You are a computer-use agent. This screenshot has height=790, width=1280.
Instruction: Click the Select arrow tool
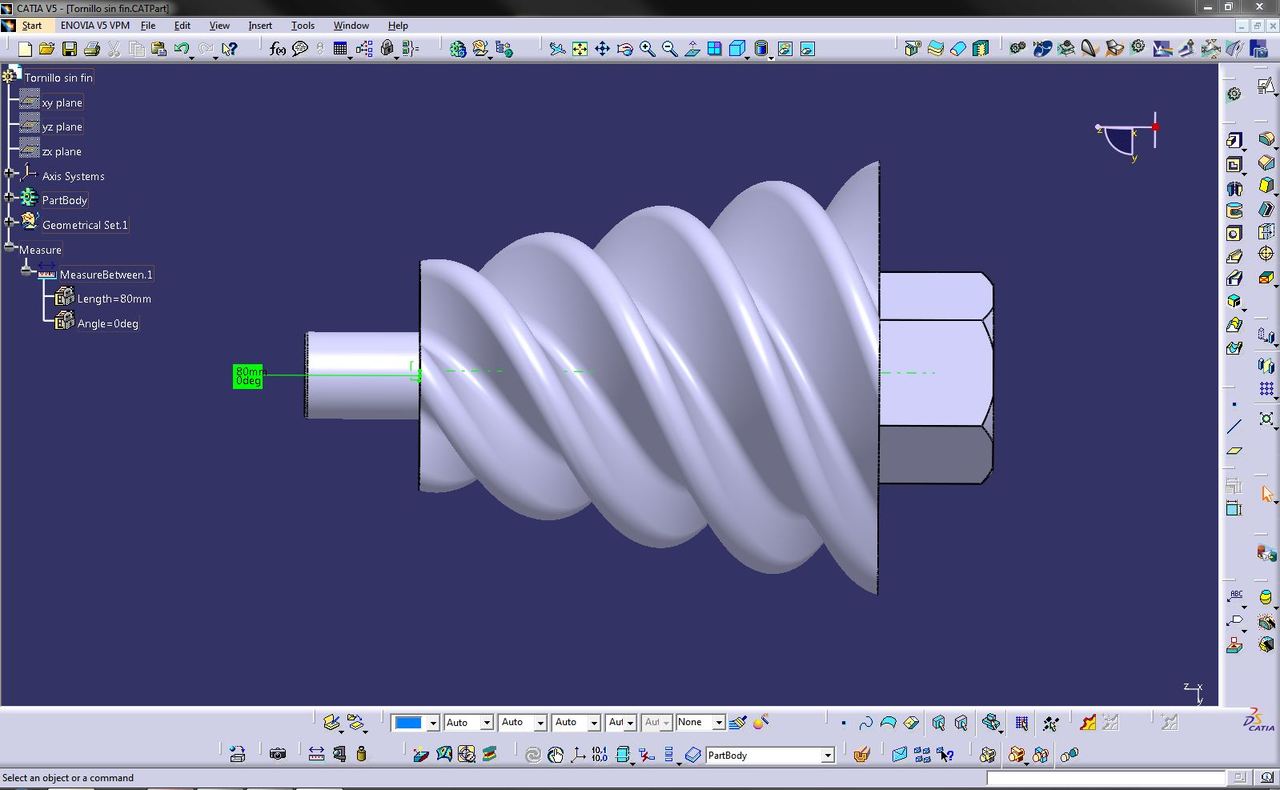(x=1266, y=494)
